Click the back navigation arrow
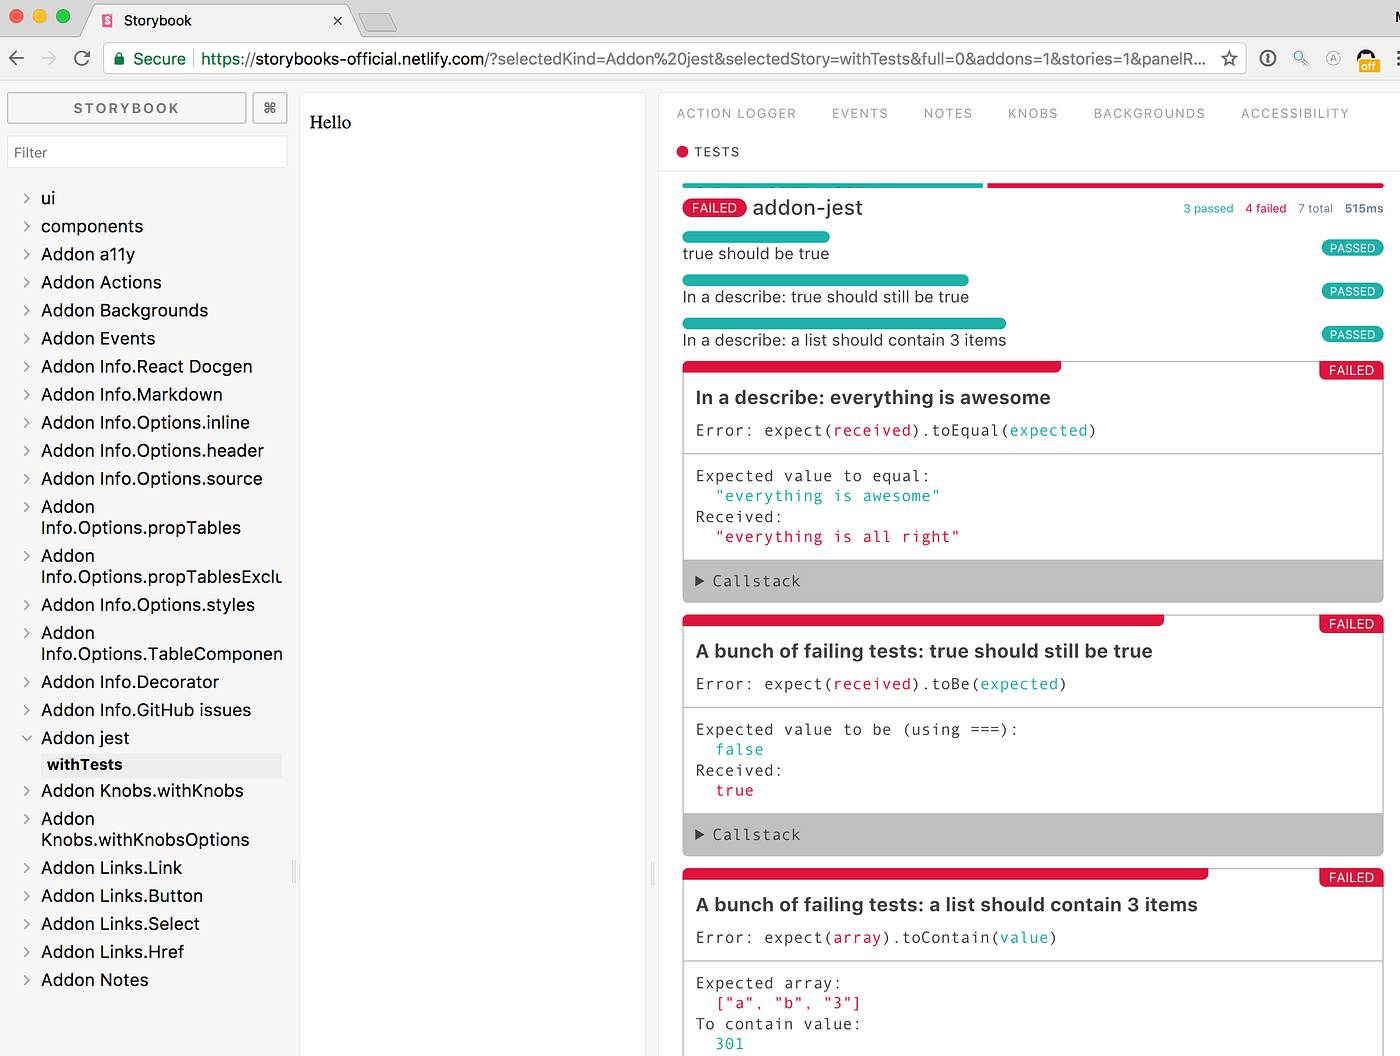1400x1056 pixels. click(17, 57)
